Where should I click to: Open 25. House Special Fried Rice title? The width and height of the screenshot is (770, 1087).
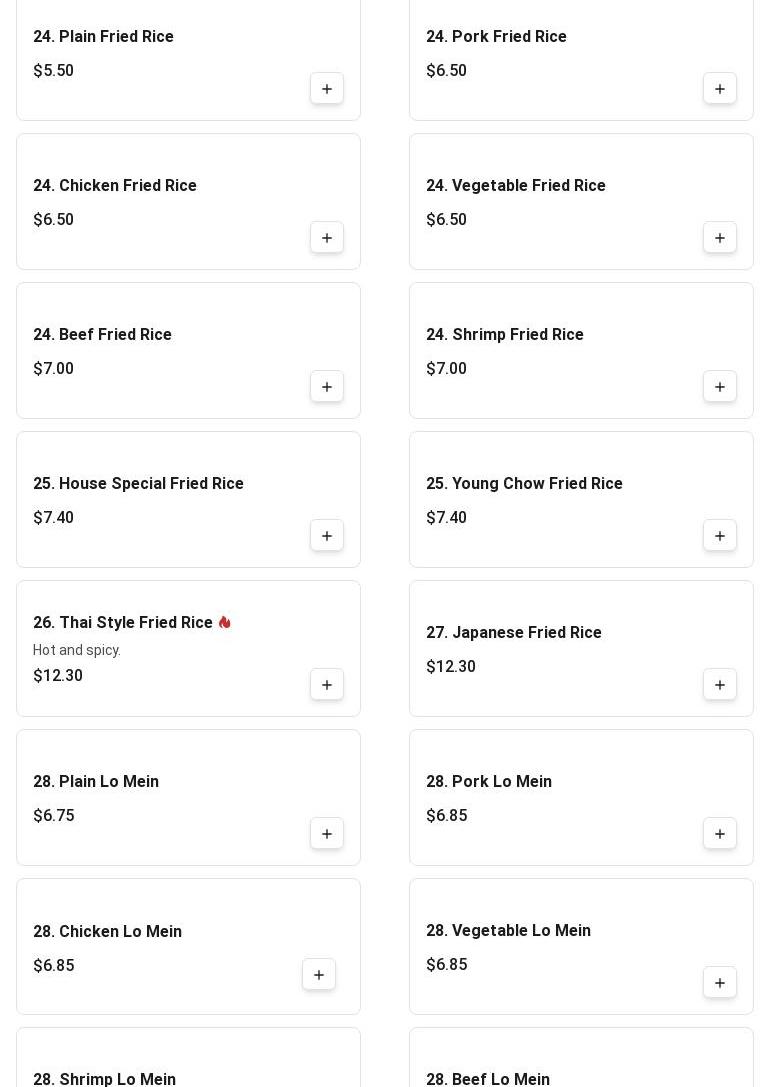coord(139,483)
